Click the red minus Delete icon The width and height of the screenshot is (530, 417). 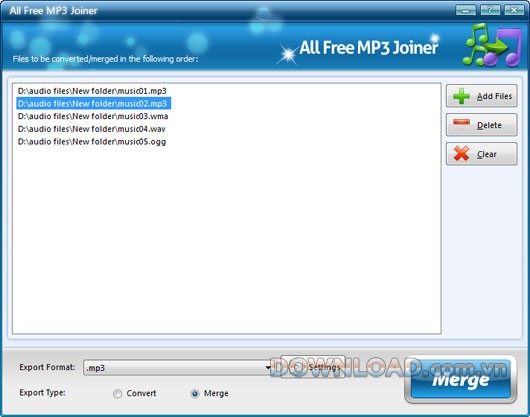pos(461,122)
